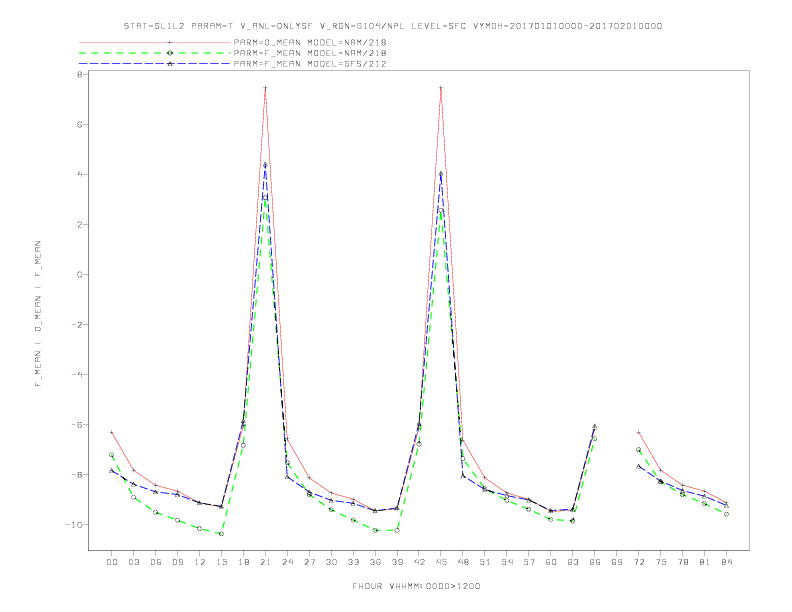Screen dimensions: 792x612
Task: Click y-axis tick label positive 2
Action: 79,224
